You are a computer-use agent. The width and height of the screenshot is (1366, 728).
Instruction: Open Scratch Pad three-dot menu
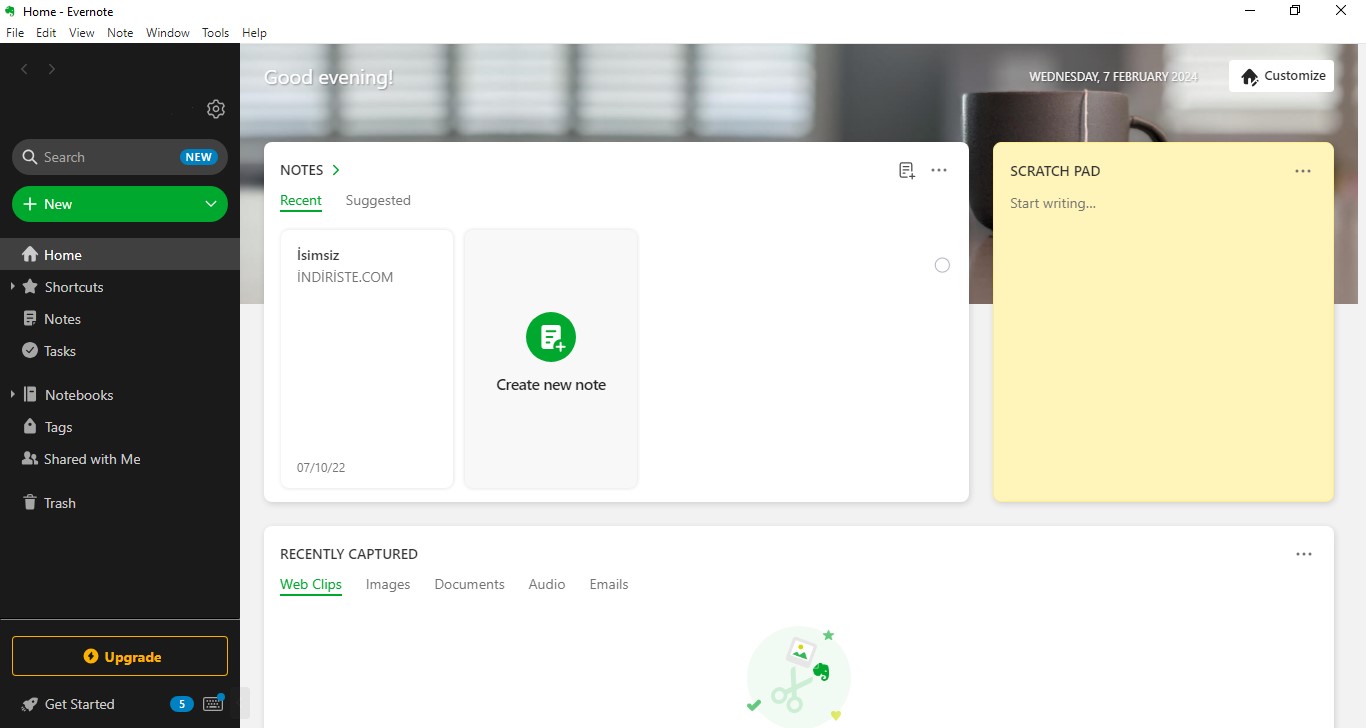coord(1303,171)
